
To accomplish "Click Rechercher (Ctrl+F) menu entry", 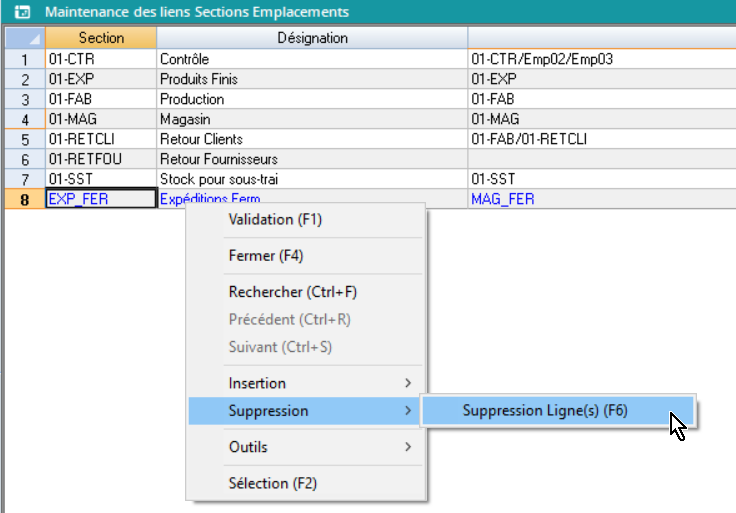I will click(292, 292).
